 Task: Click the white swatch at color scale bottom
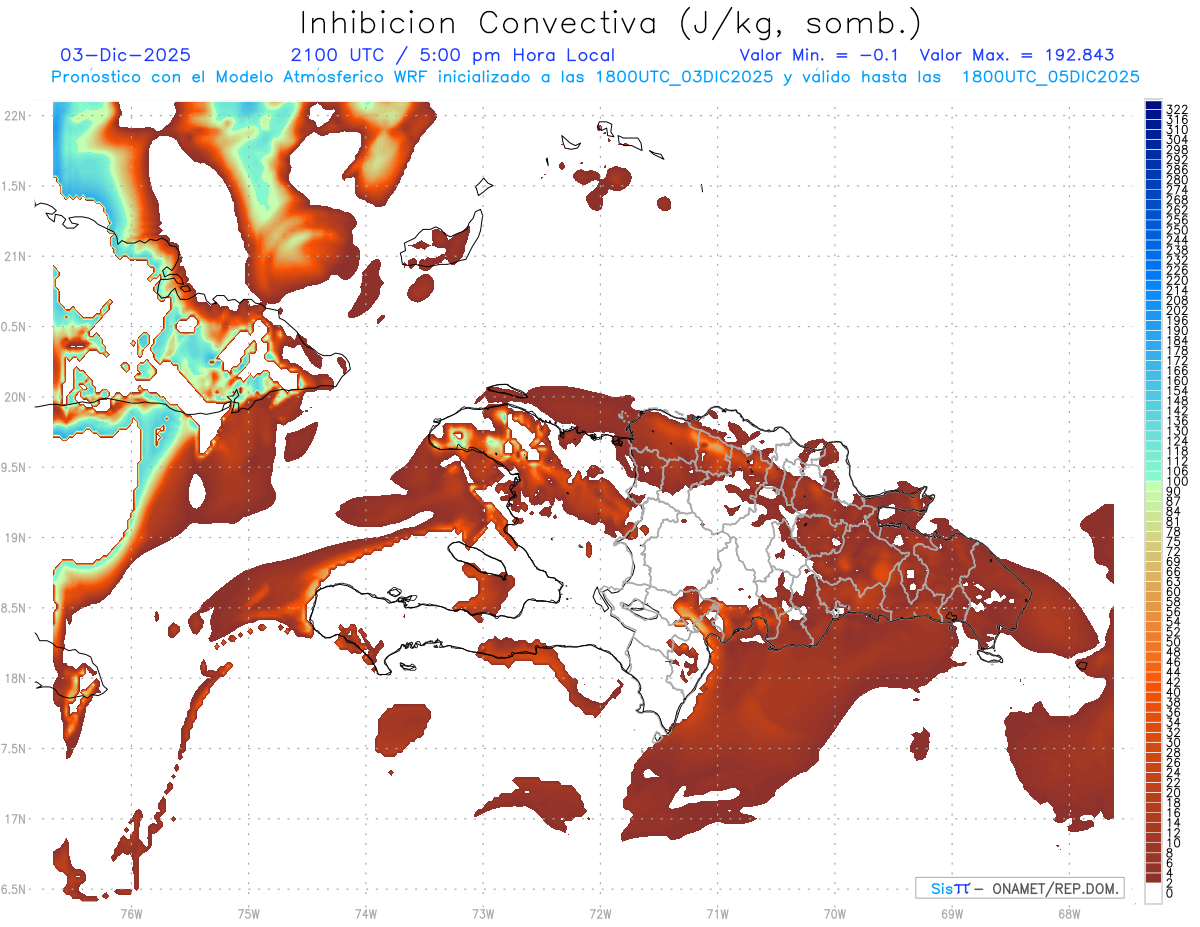pyautogui.click(x=1153, y=892)
